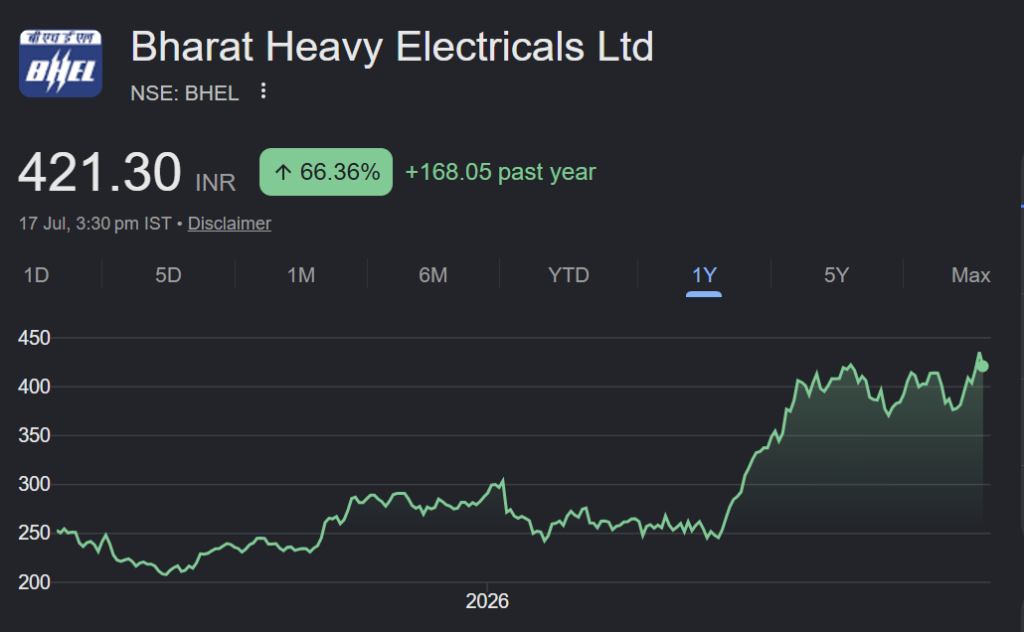This screenshot has width=1024, height=632.
Task: Click the NSE: BHEL ticker label
Action: (x=185, y=93)
